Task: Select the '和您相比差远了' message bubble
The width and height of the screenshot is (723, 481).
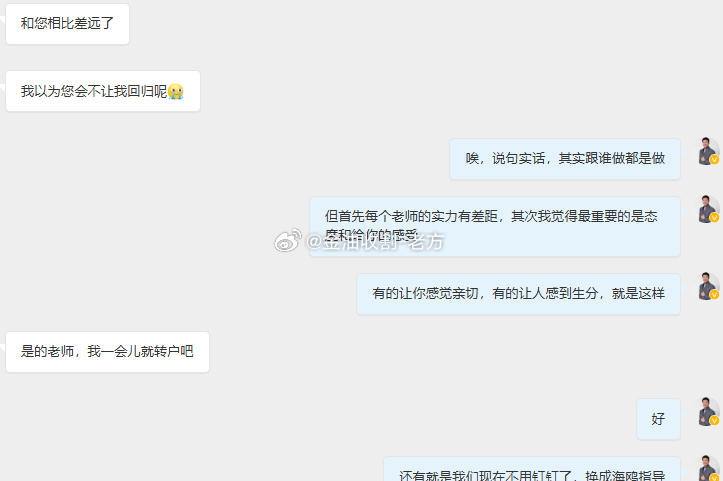Action: pyautogui.click(x=67, y=24)
